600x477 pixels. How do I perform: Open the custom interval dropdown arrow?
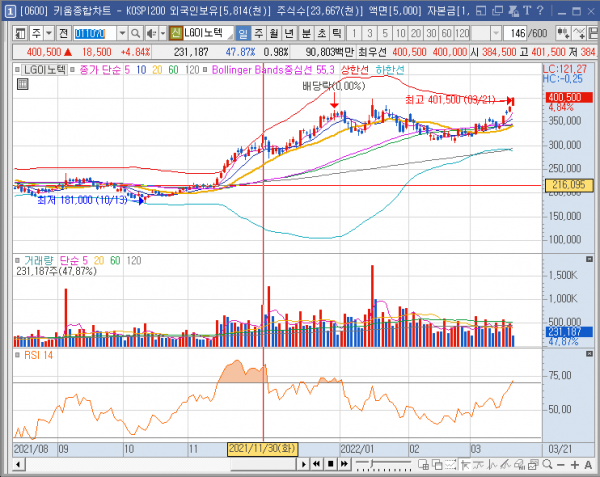click(x=496, y=34)
